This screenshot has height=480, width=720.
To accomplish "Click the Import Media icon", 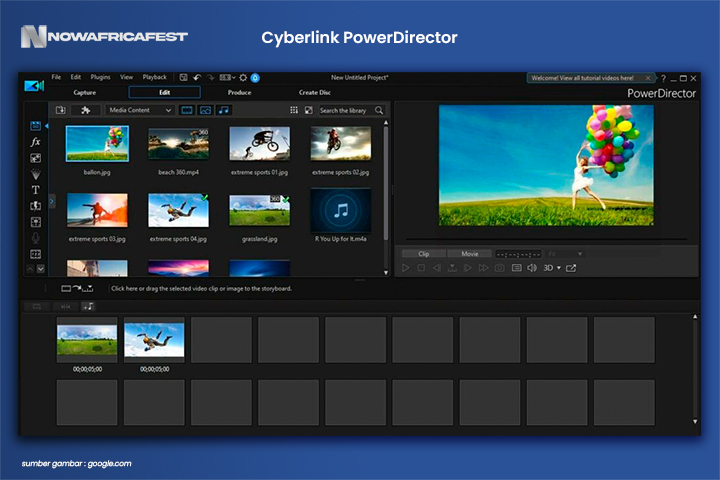I will (x=61, y=110).
